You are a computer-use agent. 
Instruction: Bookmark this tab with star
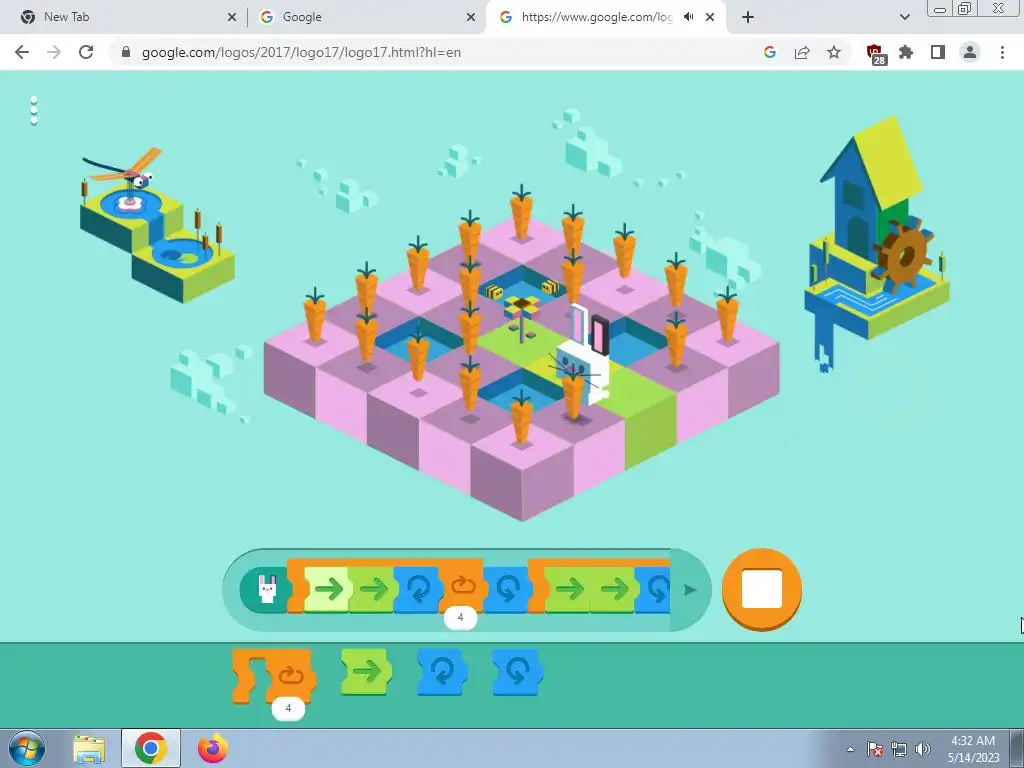click(x=834, y=52)
